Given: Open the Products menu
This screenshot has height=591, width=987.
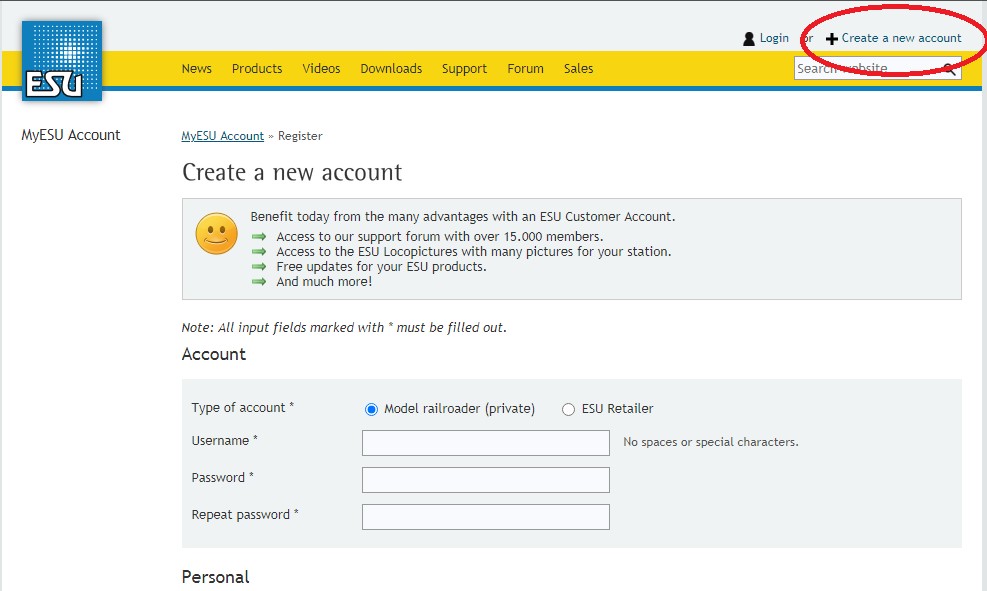Looking at the screenshot, I should (x=257, y=69).
